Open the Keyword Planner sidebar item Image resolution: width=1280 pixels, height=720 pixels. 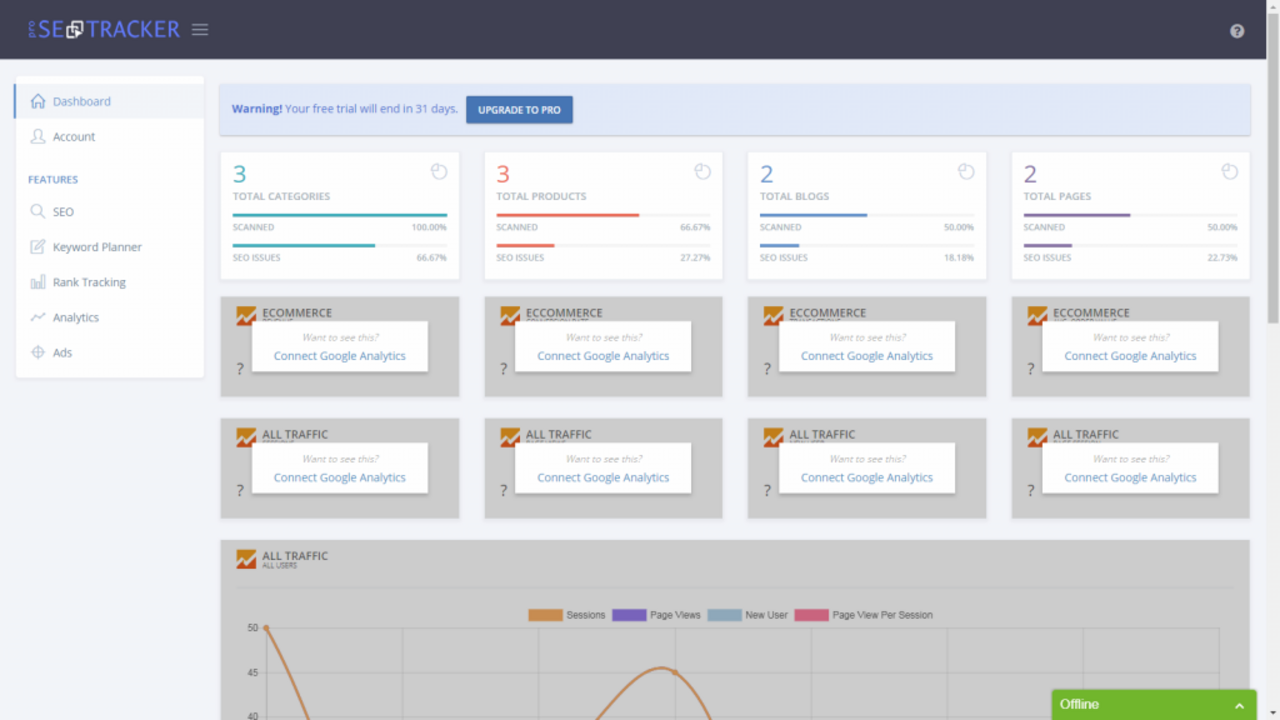97,247
